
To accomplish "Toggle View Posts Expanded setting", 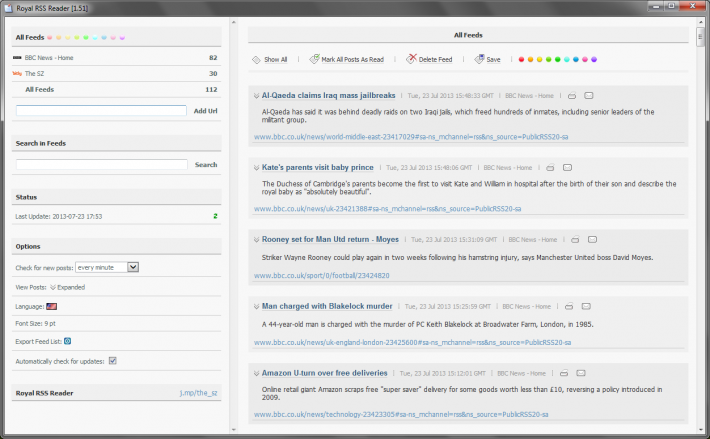I will (x=67, y=287).
